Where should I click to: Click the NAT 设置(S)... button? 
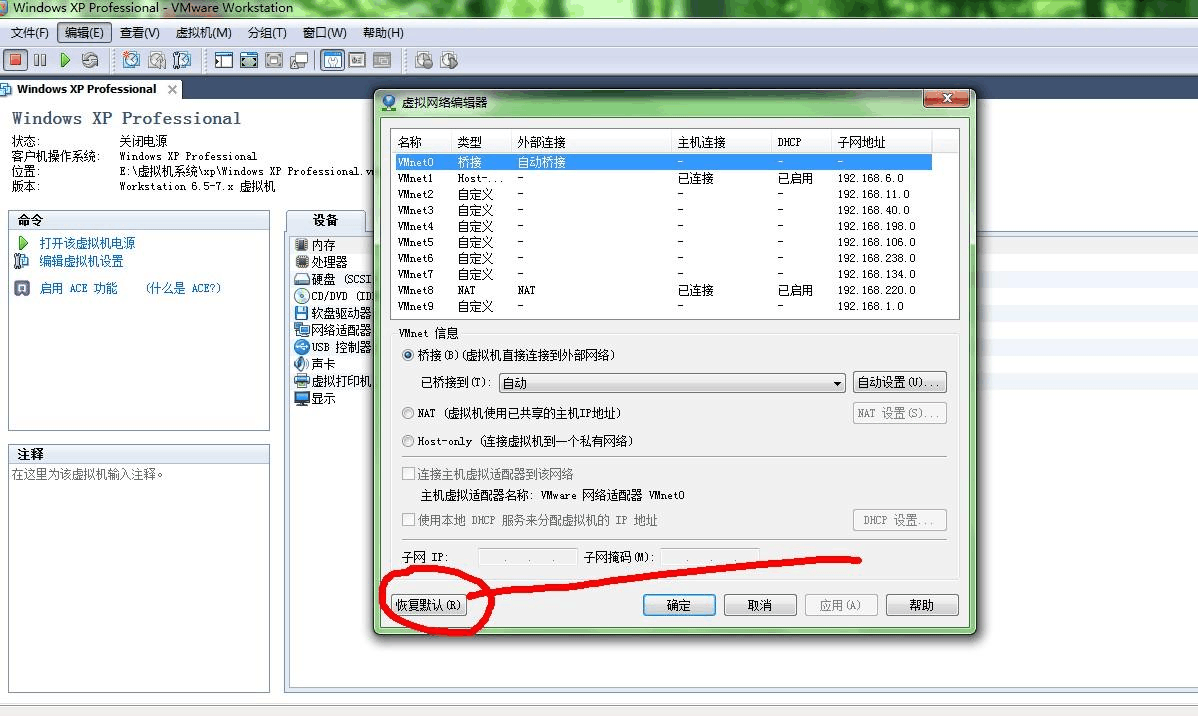(899, 413)
